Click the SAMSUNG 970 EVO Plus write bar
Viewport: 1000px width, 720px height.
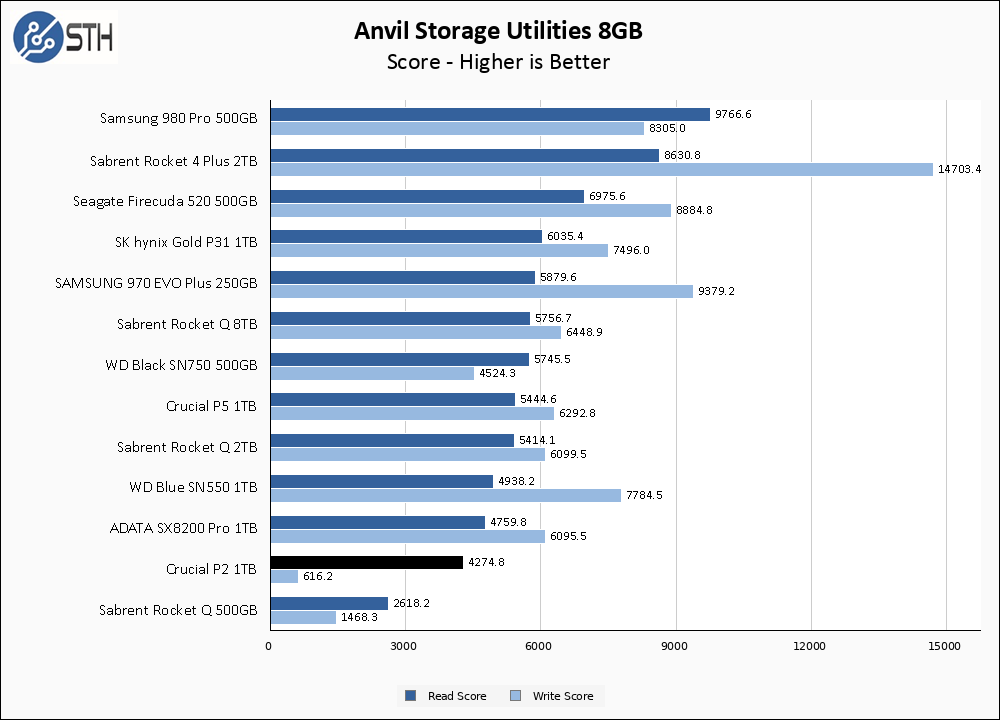point(481,292)
